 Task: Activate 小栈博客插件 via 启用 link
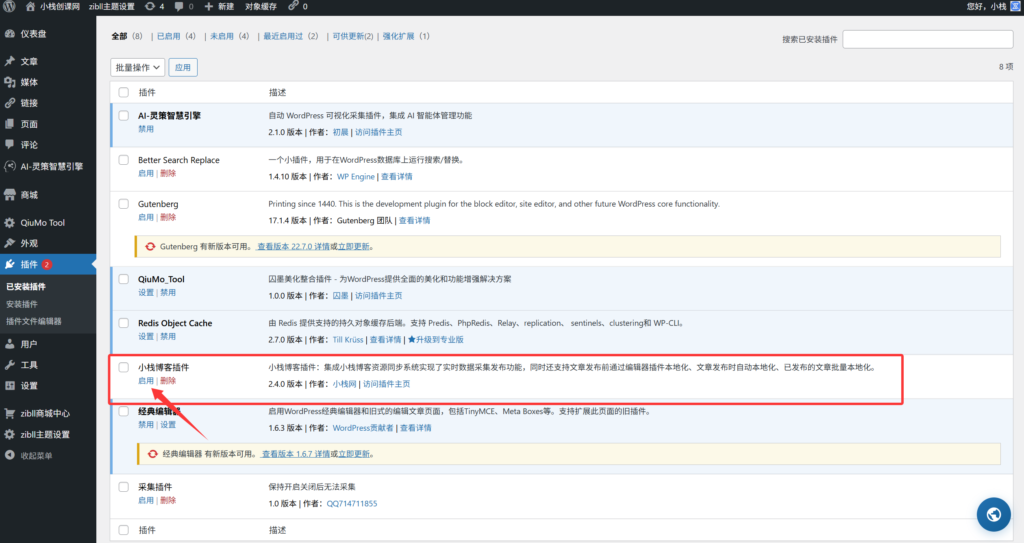(x=146, y=381)
